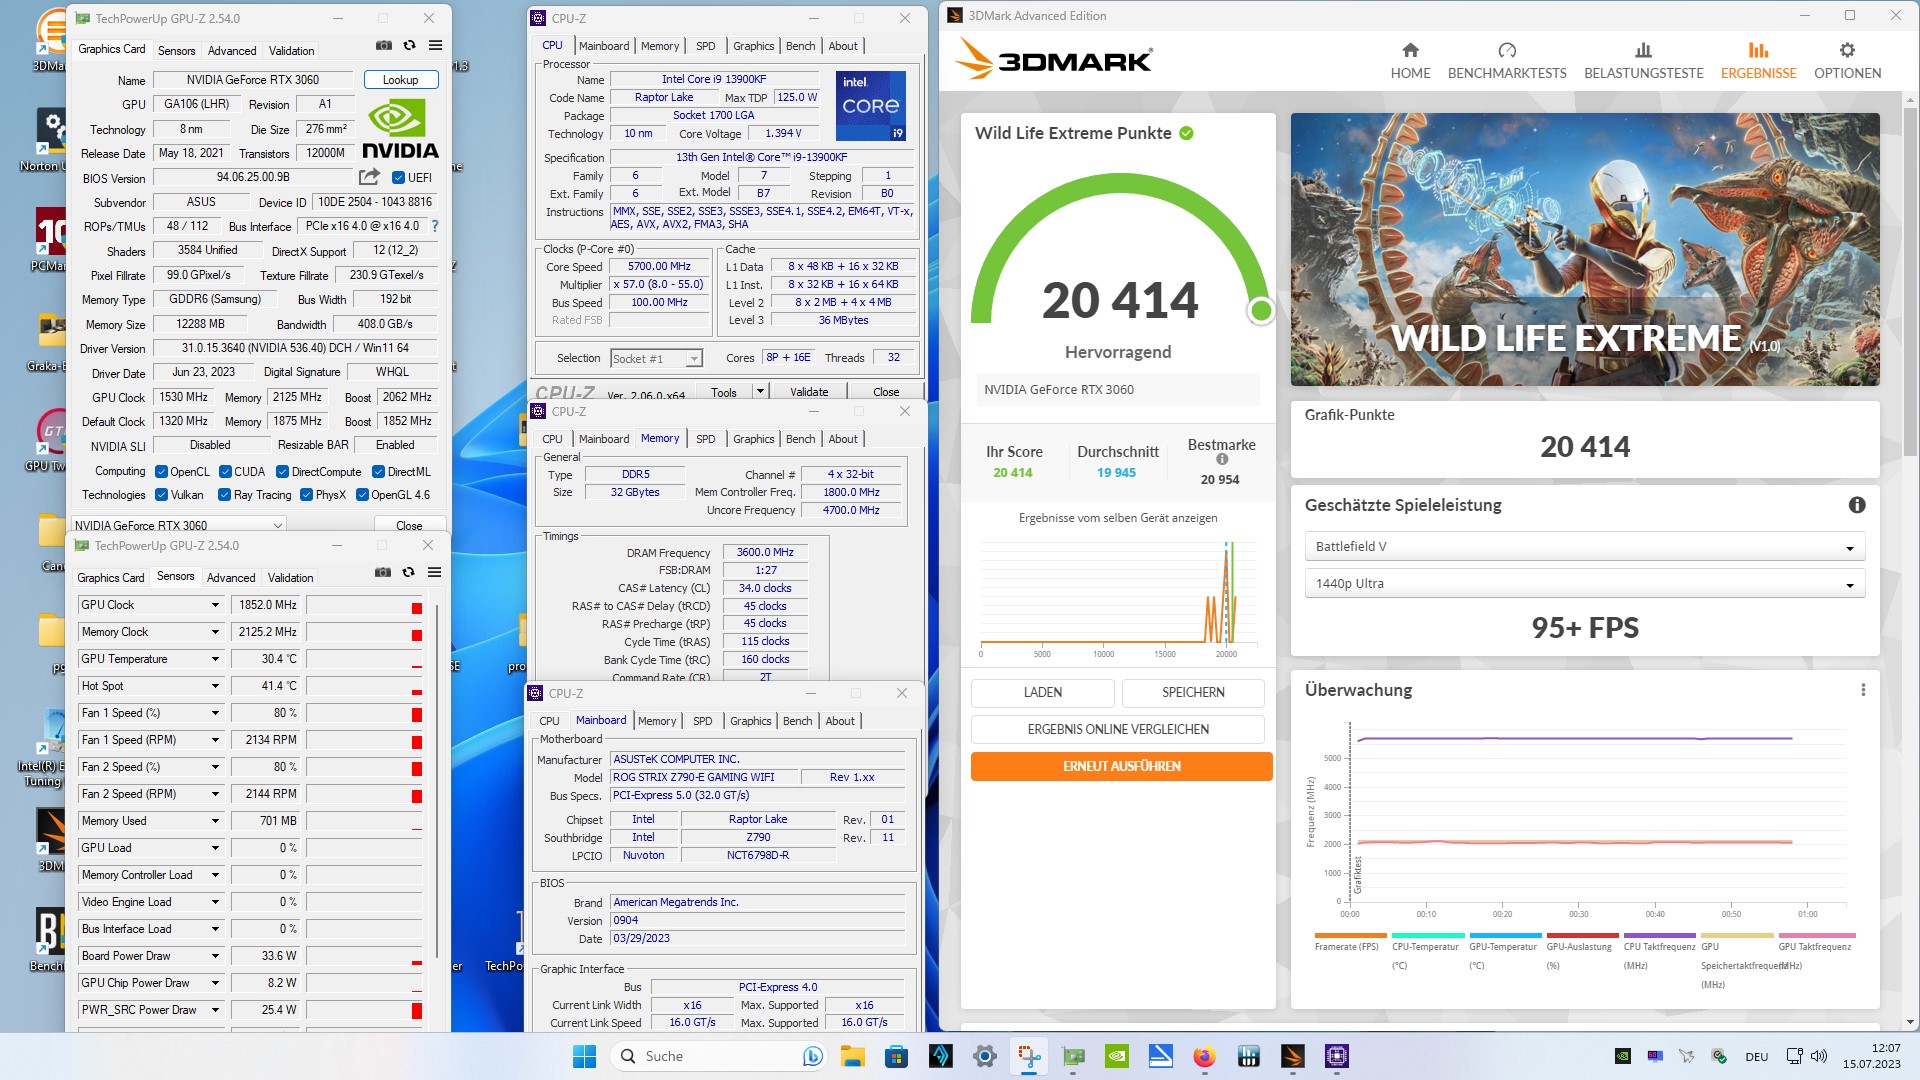Toggle the UEFI checkbox in GPU-Z
Viewport: 1920px width, 1080px height.
398,178
